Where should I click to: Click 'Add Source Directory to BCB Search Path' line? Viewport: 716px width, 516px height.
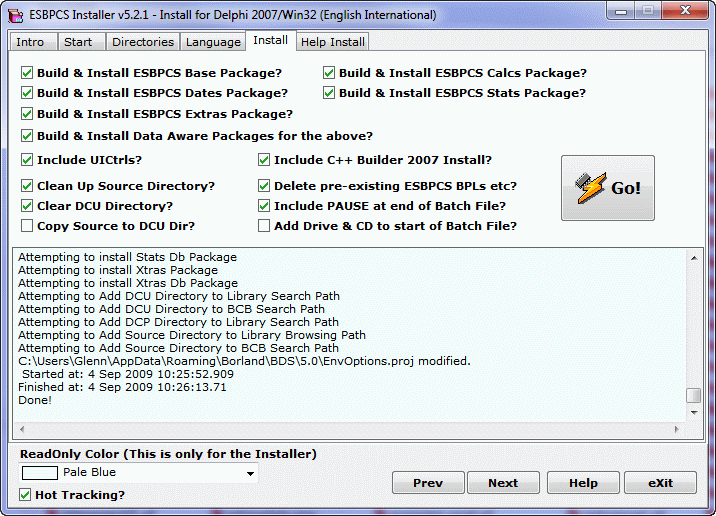click(179, 348)
